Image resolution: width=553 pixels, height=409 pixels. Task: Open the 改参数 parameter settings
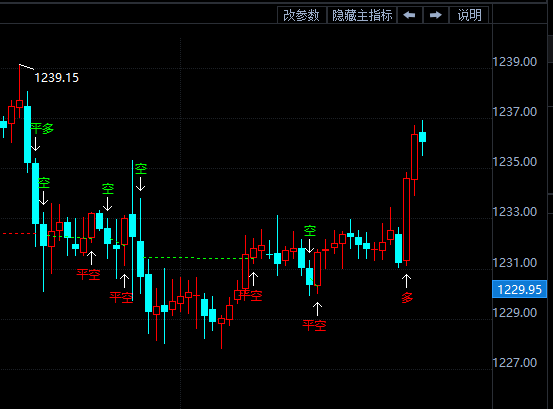302,15
